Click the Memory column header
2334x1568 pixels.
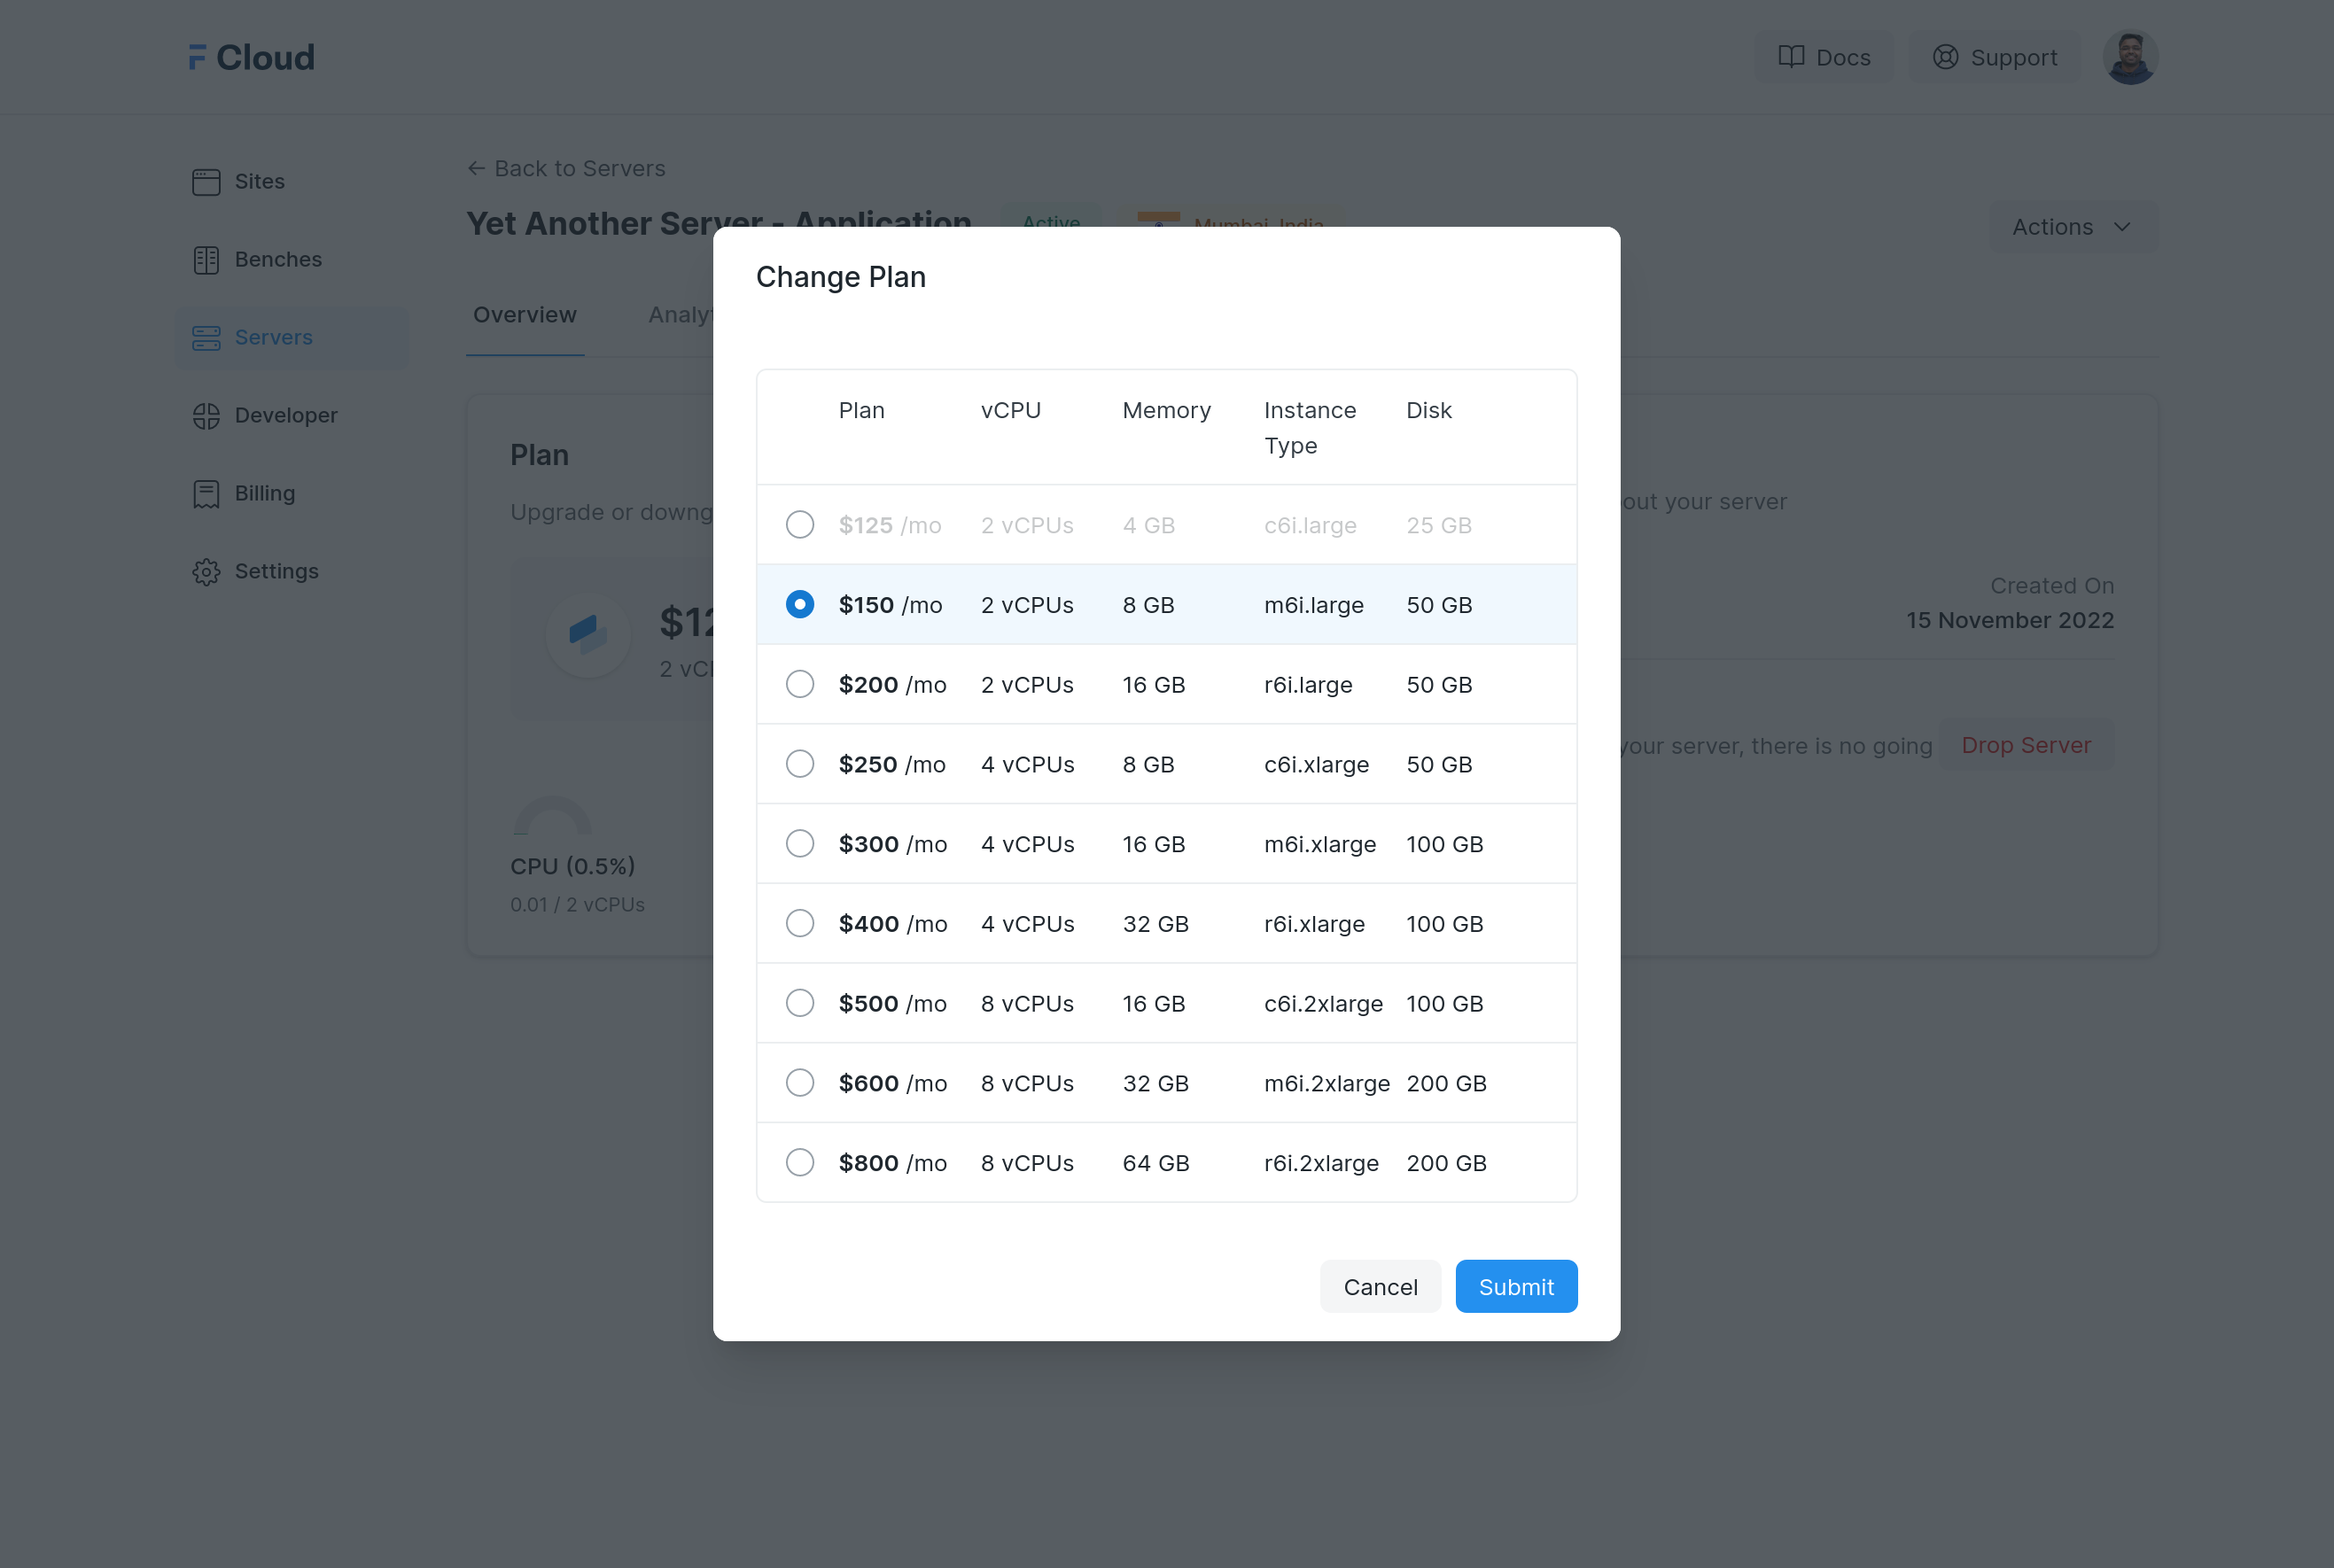[x=1166, y=410]
